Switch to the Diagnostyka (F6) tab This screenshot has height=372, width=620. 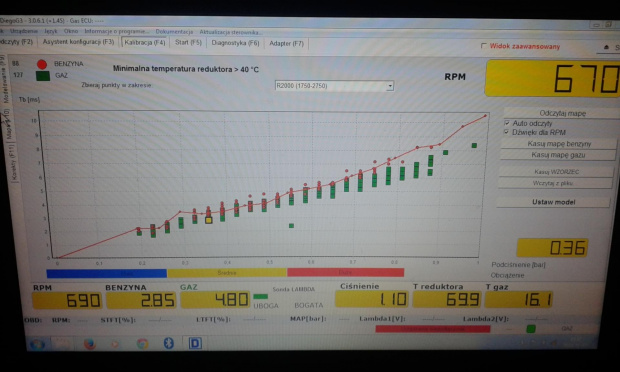click(x=235, y=43)
